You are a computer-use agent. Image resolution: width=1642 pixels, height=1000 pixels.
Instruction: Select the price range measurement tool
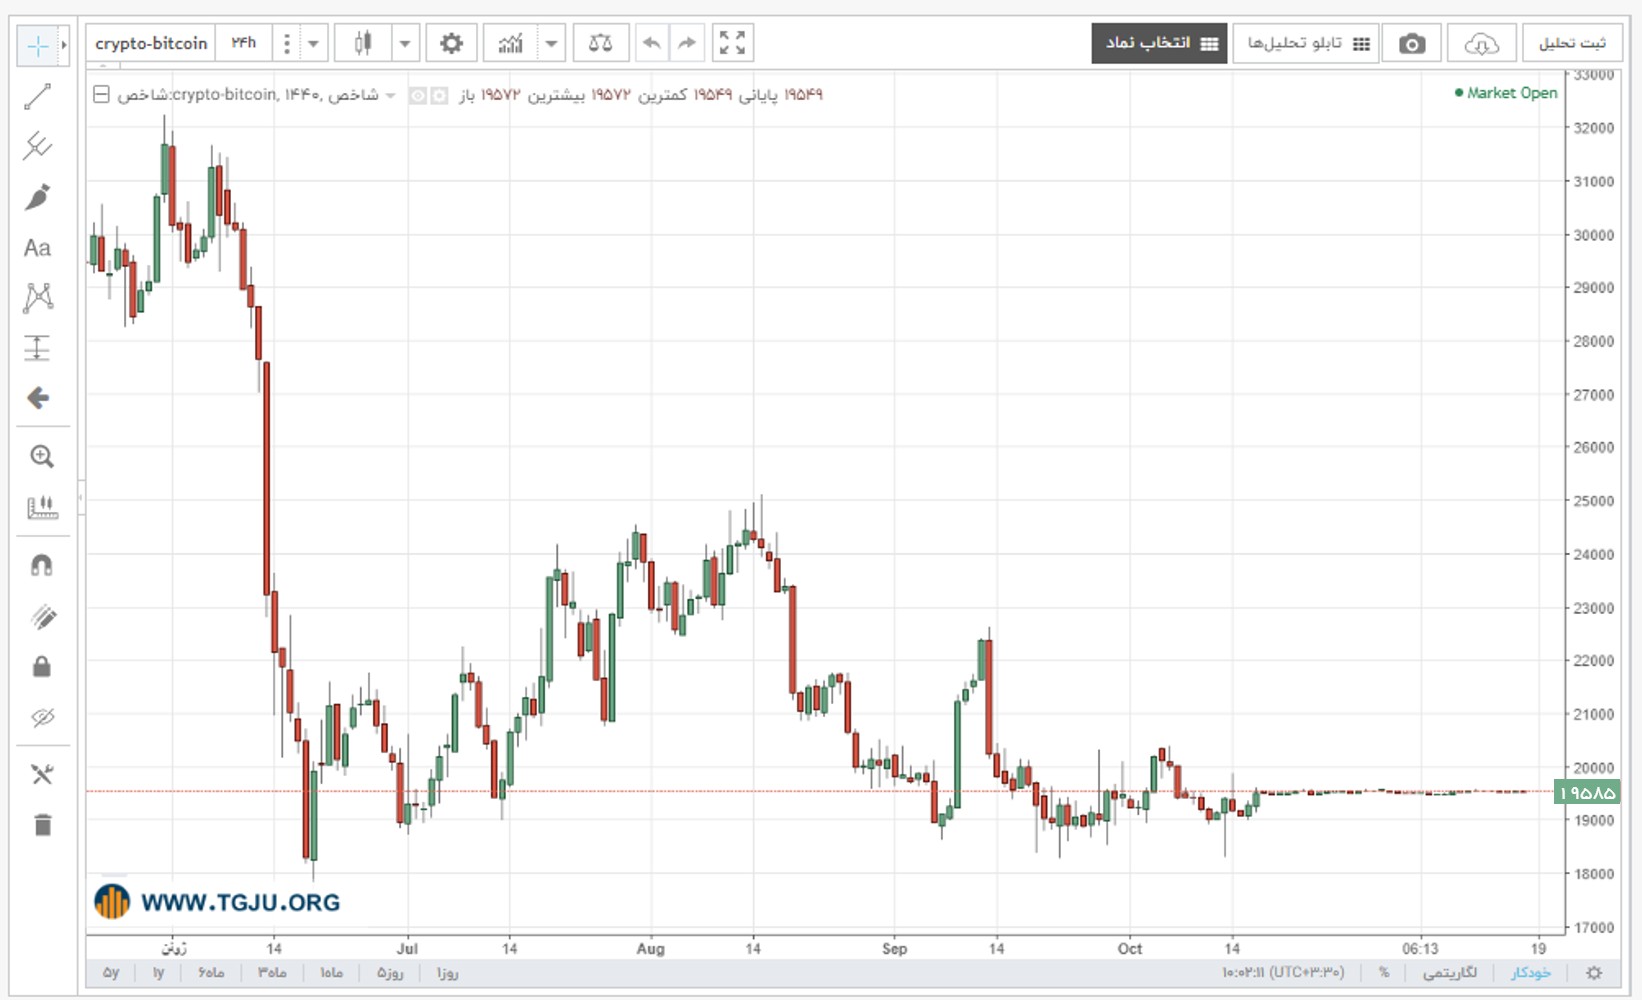[37, 347]
